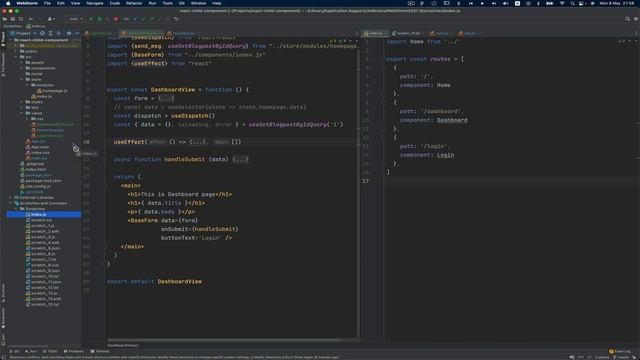Click the Rollback undo arrow icon in toolbar
This screenshot has height=360, width=640.
coord(176,19)
